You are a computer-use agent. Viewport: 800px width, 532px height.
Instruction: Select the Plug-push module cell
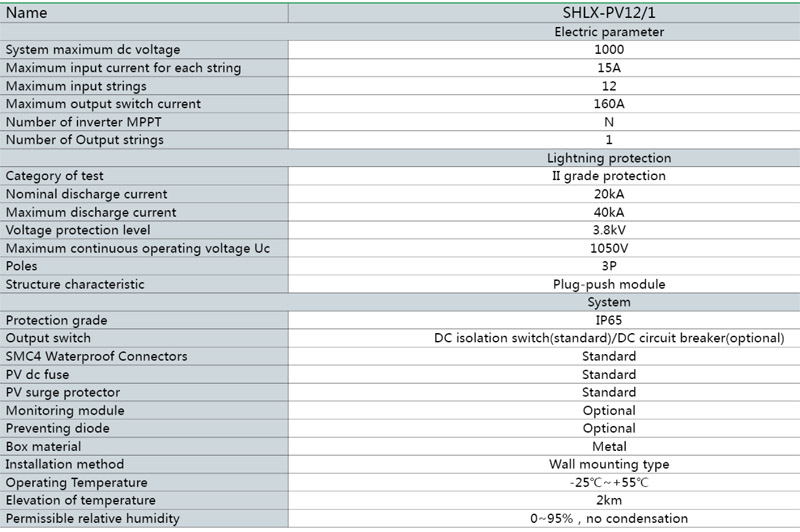point(608,284)
